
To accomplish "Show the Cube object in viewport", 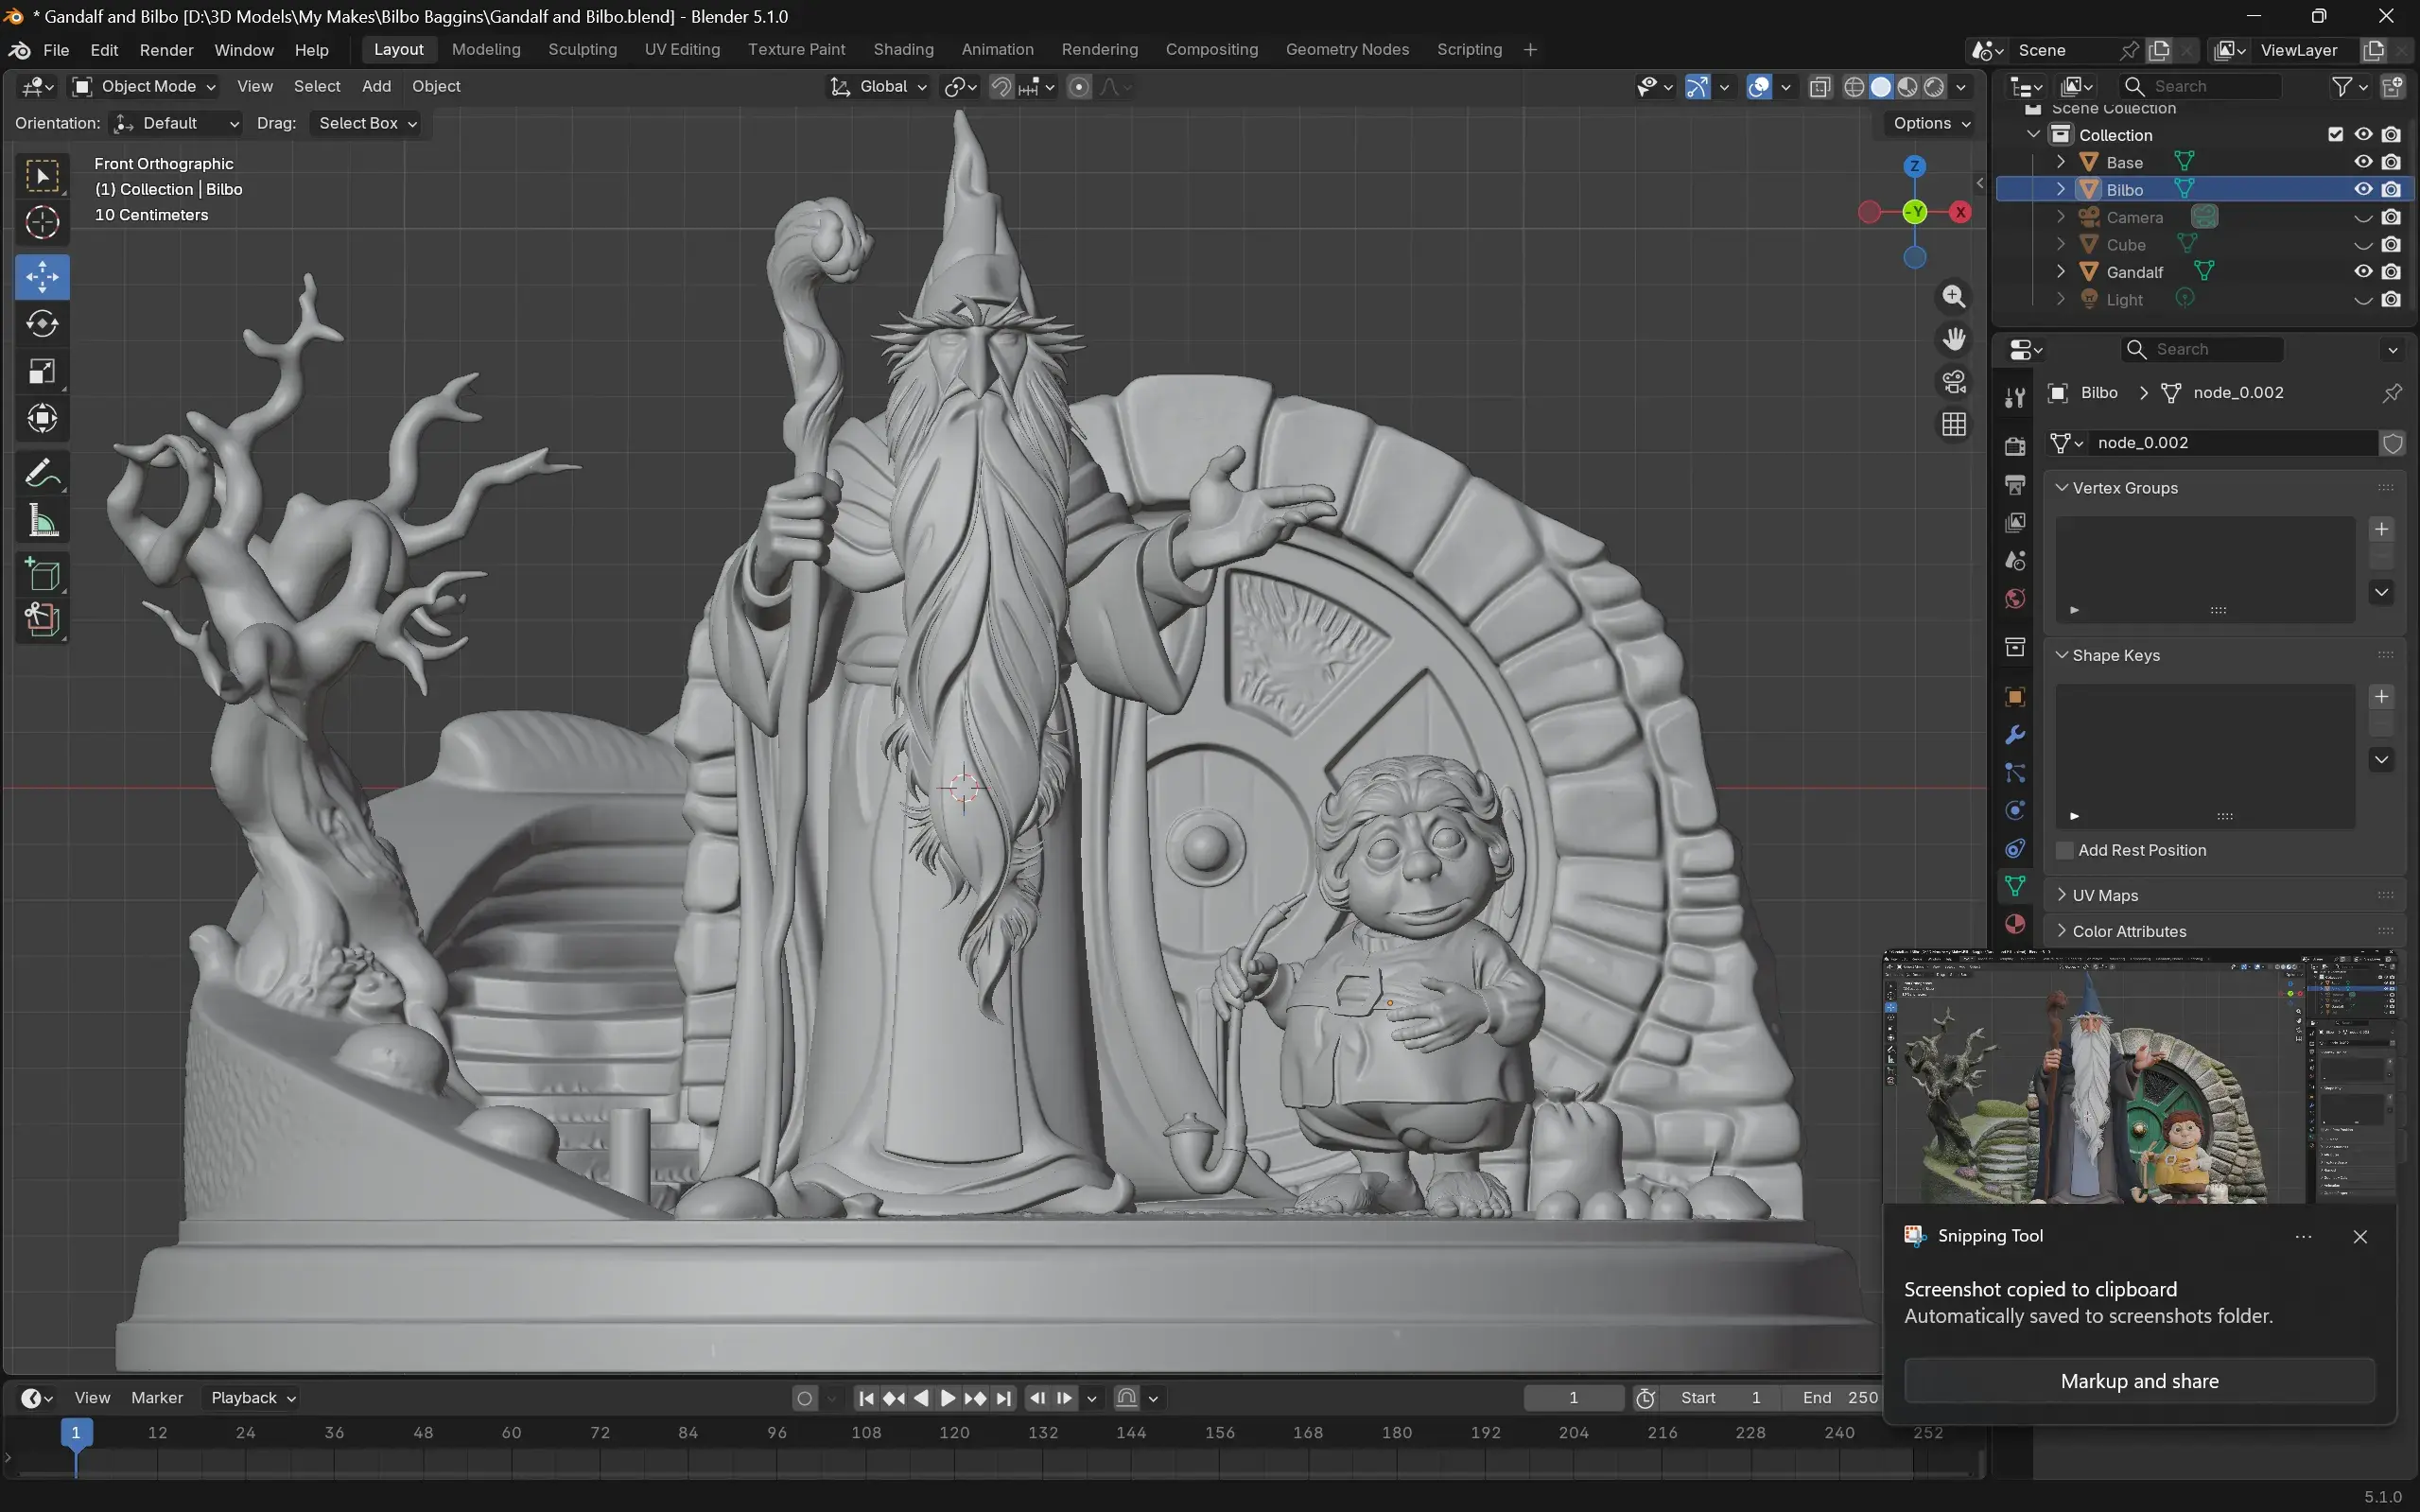I will [2363, 245].
